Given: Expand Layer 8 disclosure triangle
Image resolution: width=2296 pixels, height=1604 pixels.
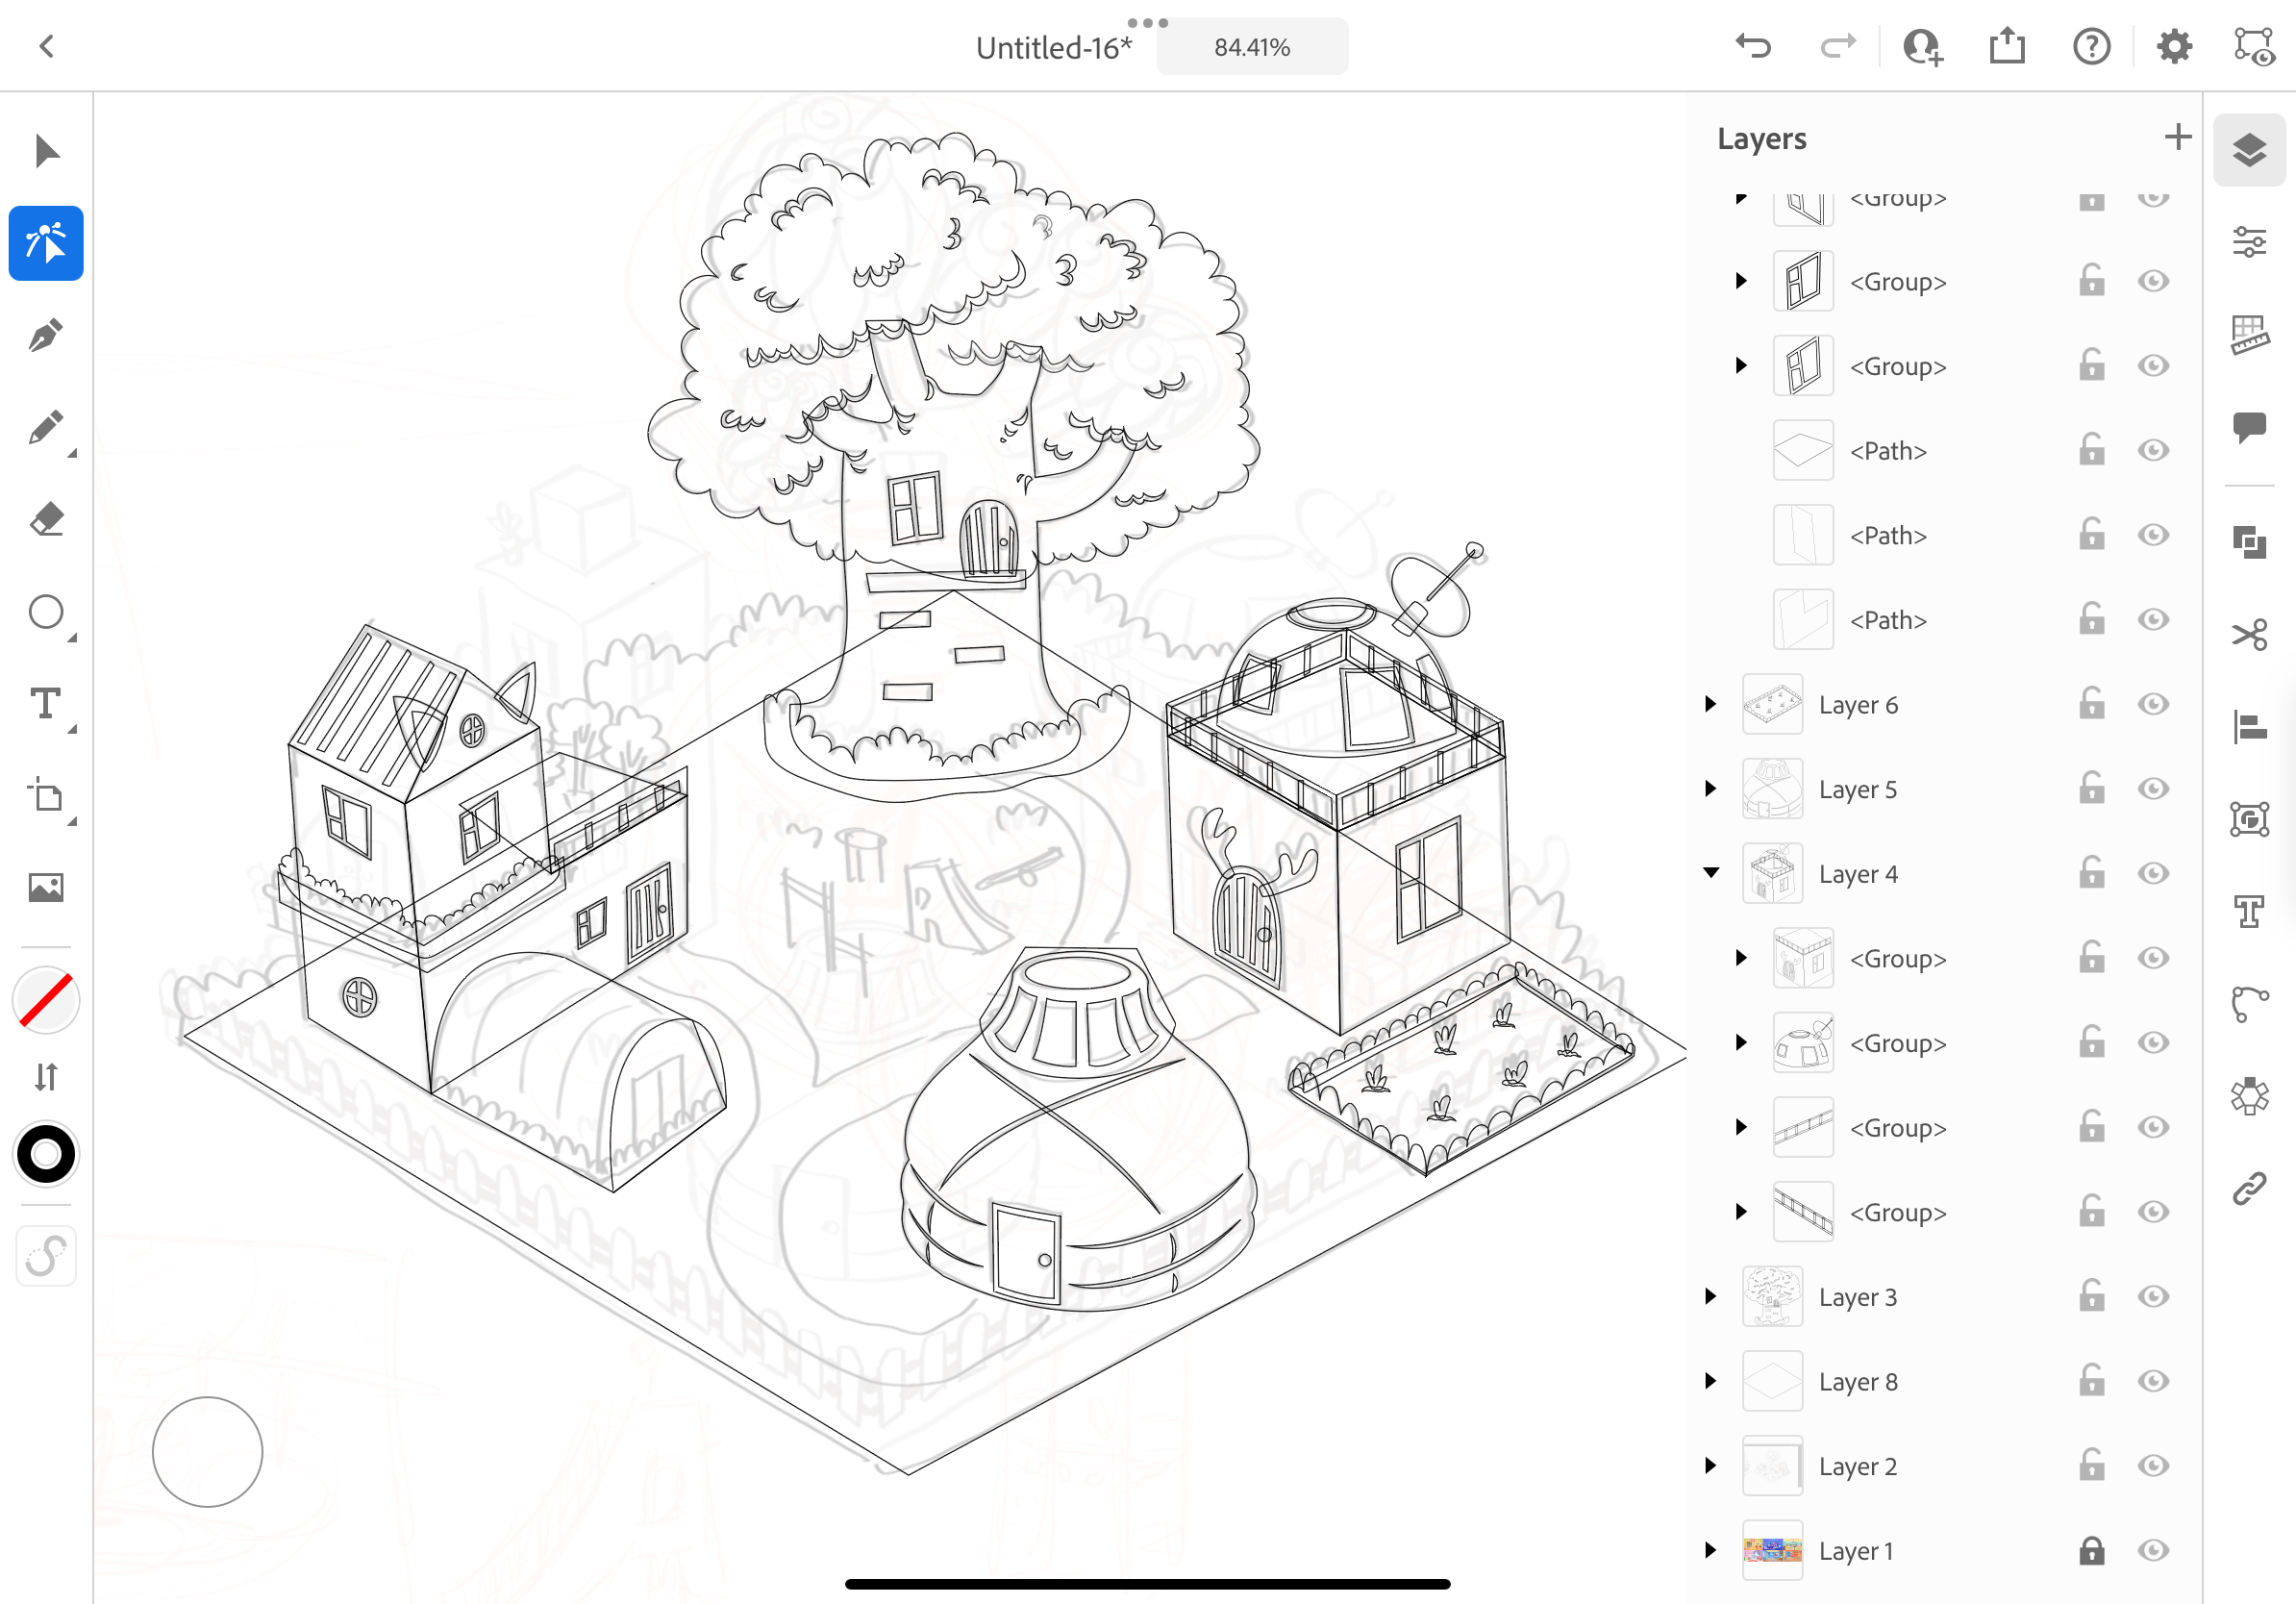Looking at the screenshot, I should [1711, 1381].
